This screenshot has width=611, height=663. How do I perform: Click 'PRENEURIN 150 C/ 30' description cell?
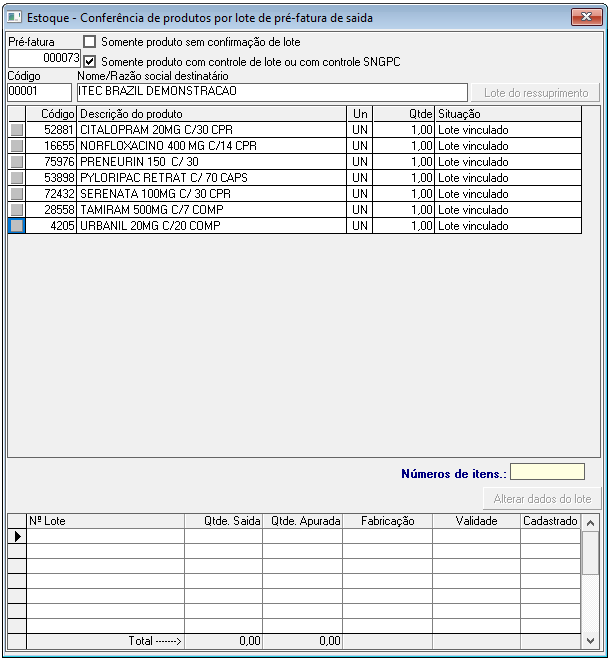click(x=211, y=162)
